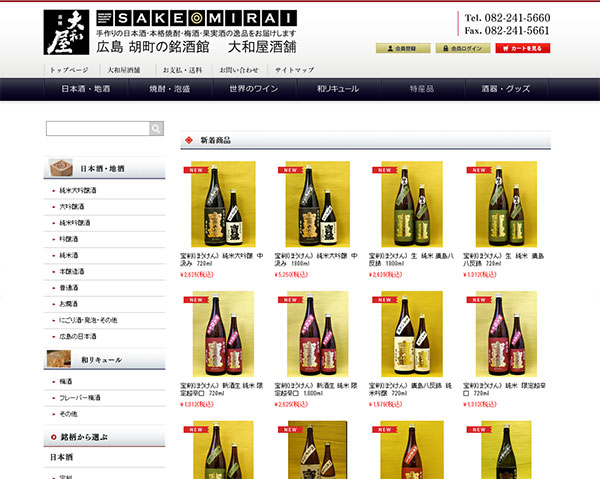Open お支払・送料 payment and shipping link

coord(183,70)
